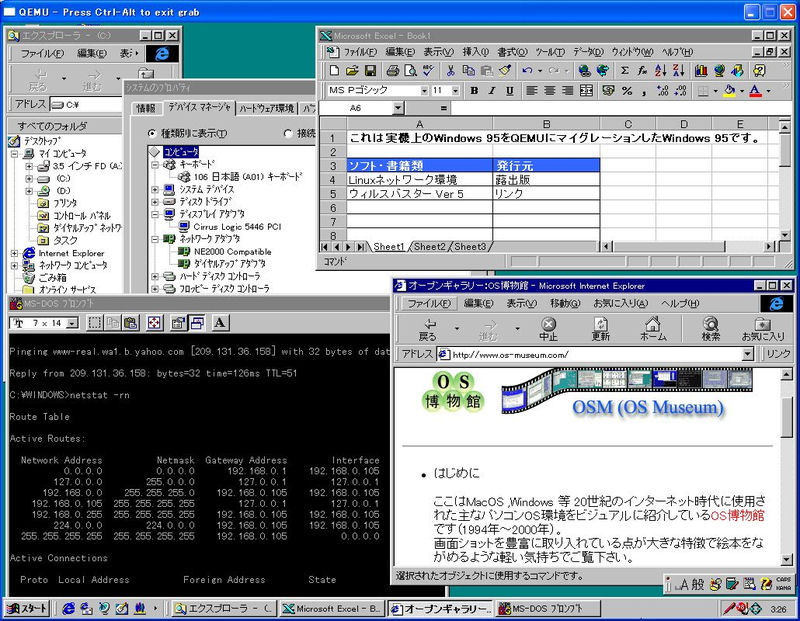Click the Merge and Center icon in Excel
This screenshot has height=621, width=800.
[586, 91]
